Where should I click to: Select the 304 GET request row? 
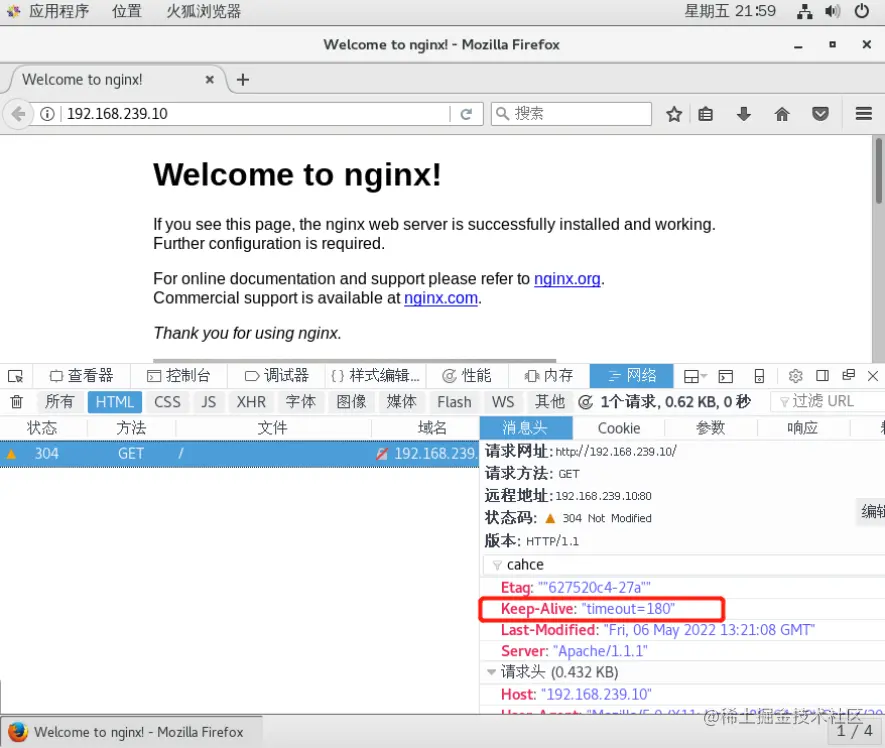[x=239, y=454]
